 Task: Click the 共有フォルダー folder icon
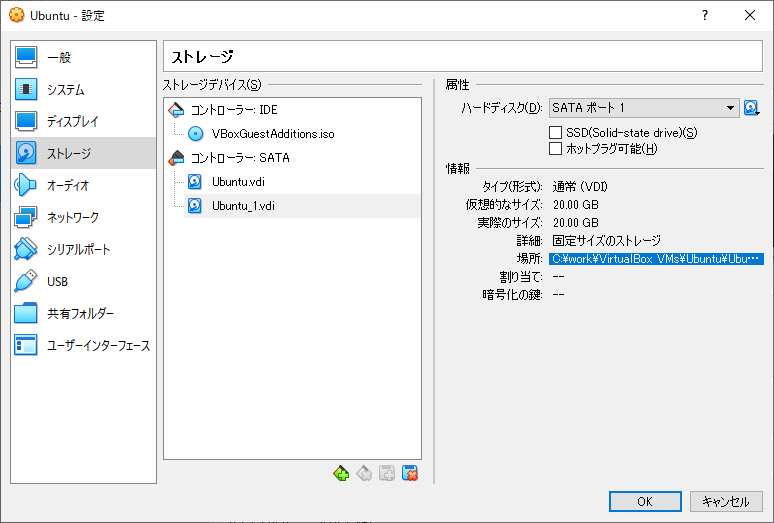[x=26, y=313]
